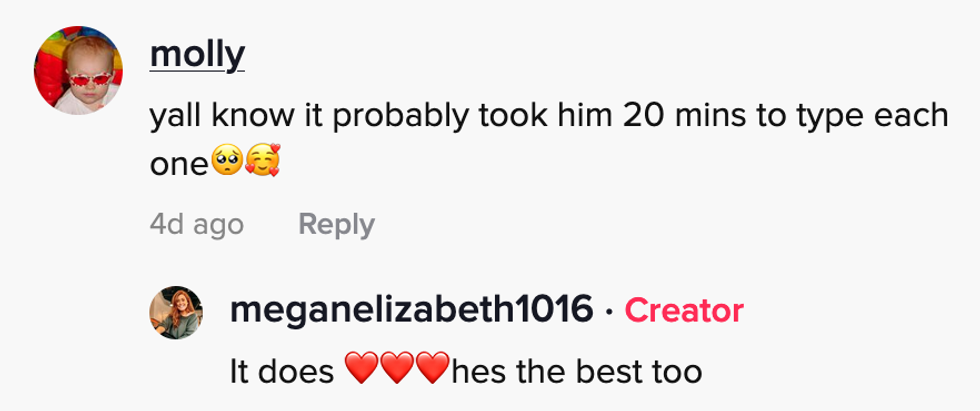Viewport: 980px width, 411px height.
Task: Open meganelizabeth1016's profile avatar
Action: (x=176, y=312)
